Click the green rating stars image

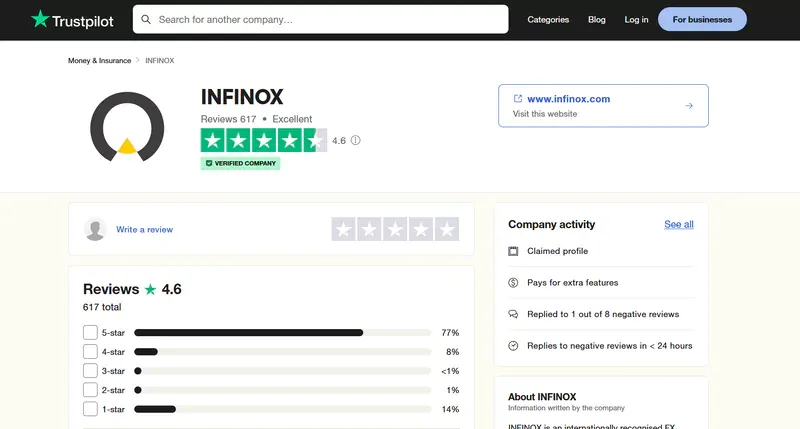coord(264,140)
